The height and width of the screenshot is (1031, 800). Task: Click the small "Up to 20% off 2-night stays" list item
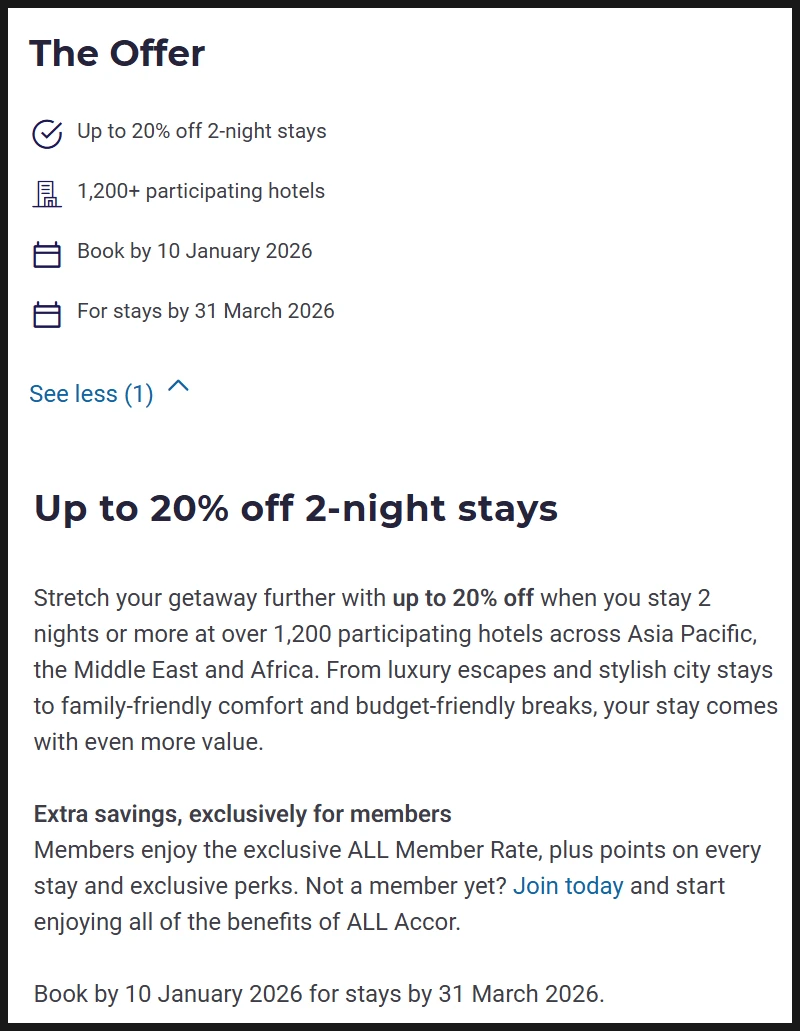pos(202,131)
